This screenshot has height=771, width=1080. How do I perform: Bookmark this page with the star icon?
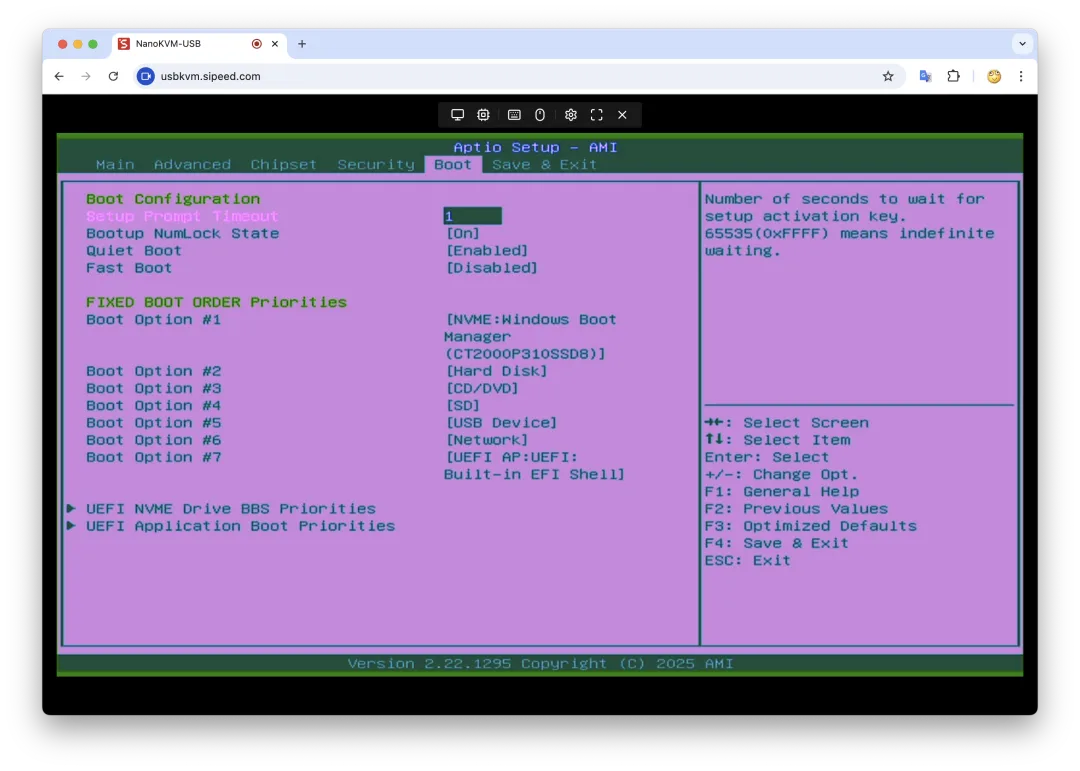[x=888, y=76]
